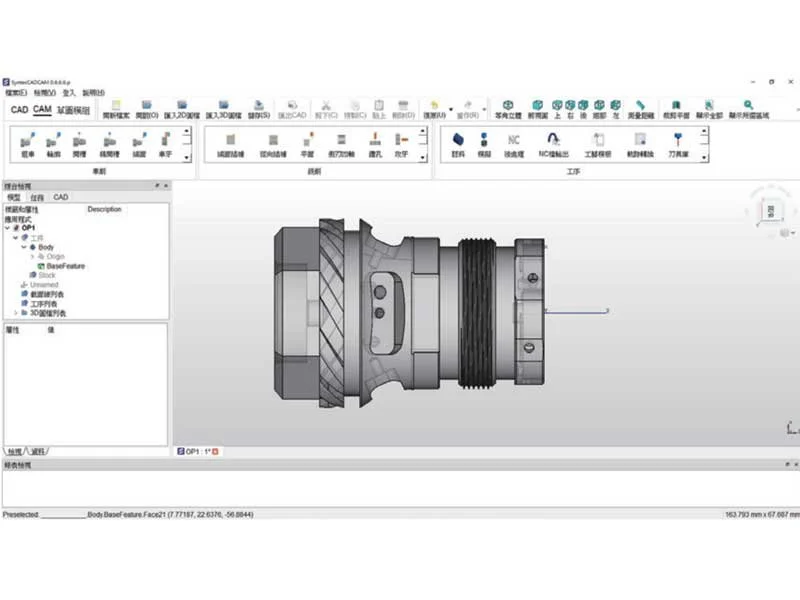Screen dimensions: 800x600
Task: Click the Show all icon
Action: pyautogui.click(x=709, y=105)
